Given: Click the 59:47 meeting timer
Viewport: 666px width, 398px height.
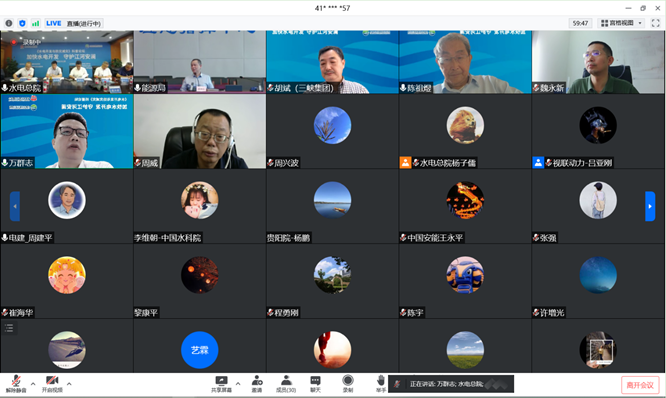Looking at the screenshot, I should [580, 23].
